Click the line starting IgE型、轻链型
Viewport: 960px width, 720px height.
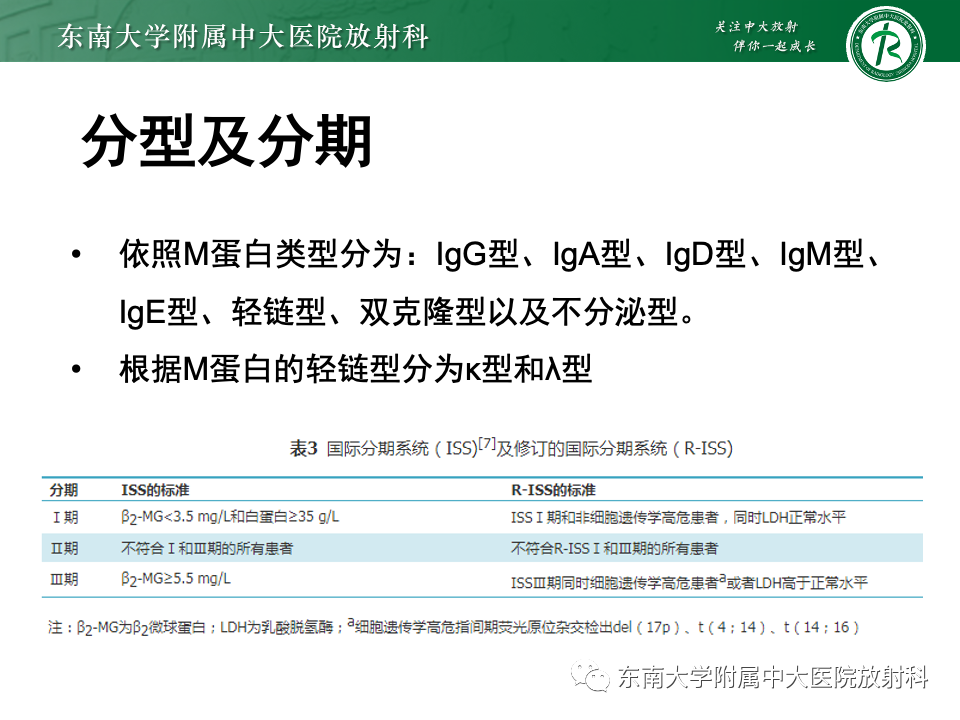click(407, 312)
